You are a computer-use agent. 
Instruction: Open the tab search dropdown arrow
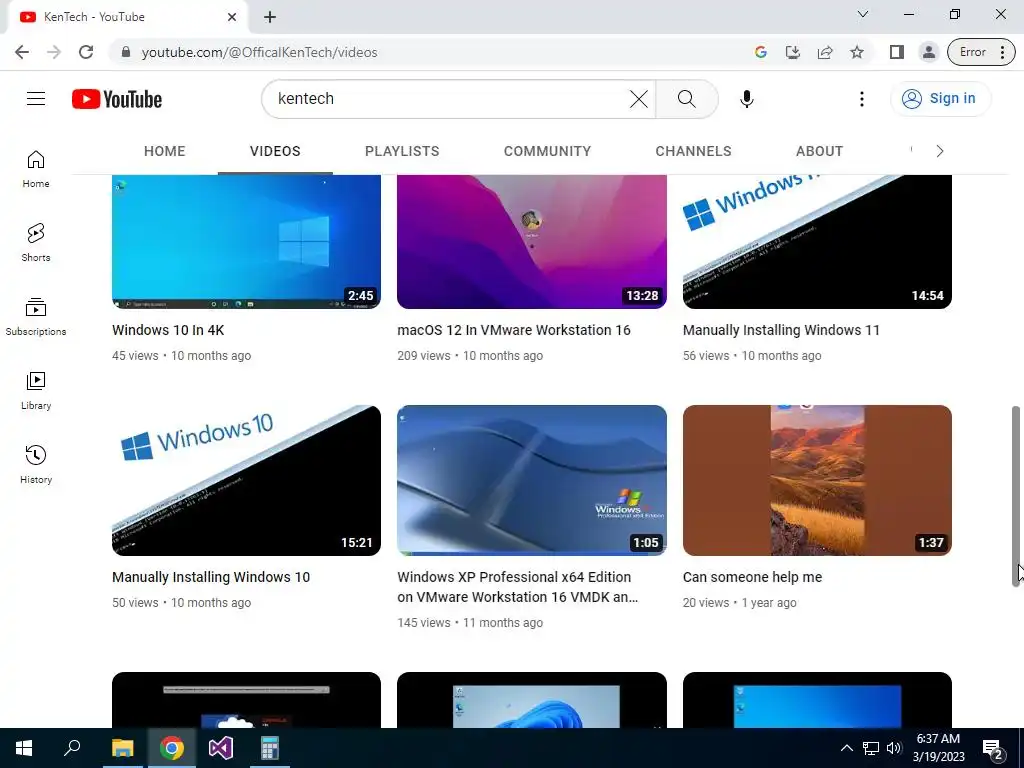[x=863, y=14]
